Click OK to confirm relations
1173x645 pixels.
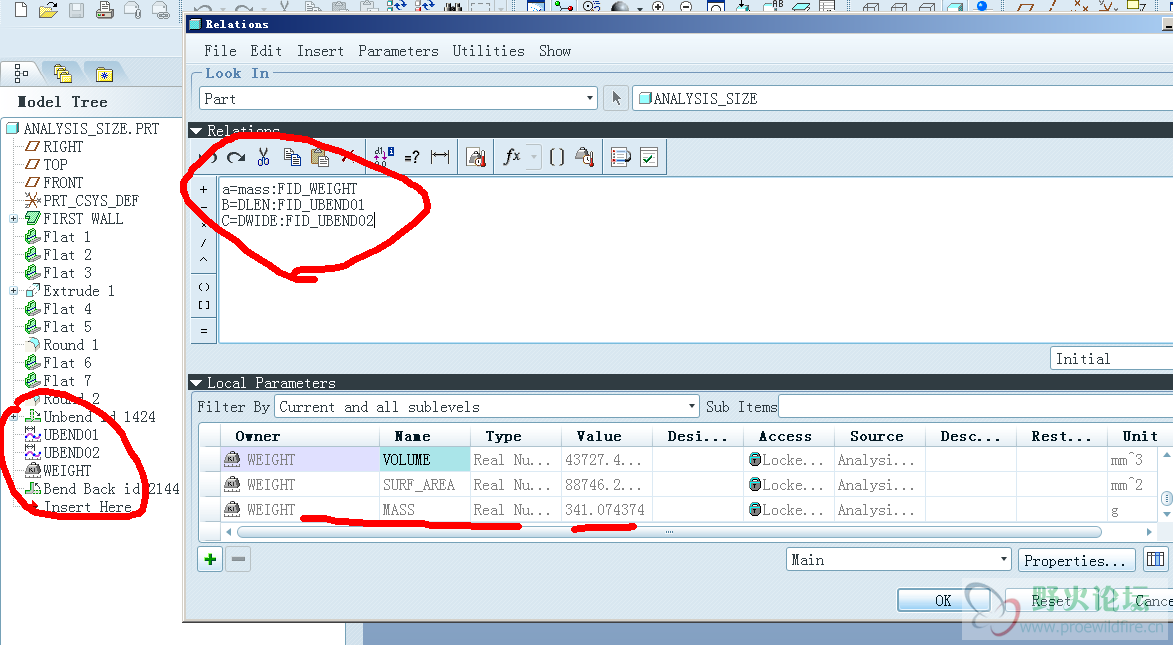pos(943,600)
